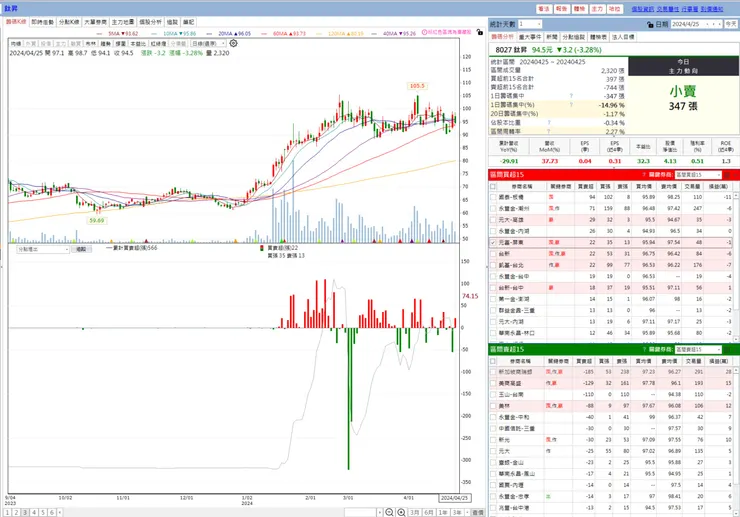This screenshot has width=740, height=517.
Task: Open help icon next to 1日籌碼集中(%)
Action: pyautogui.click(x=571, y=105)
